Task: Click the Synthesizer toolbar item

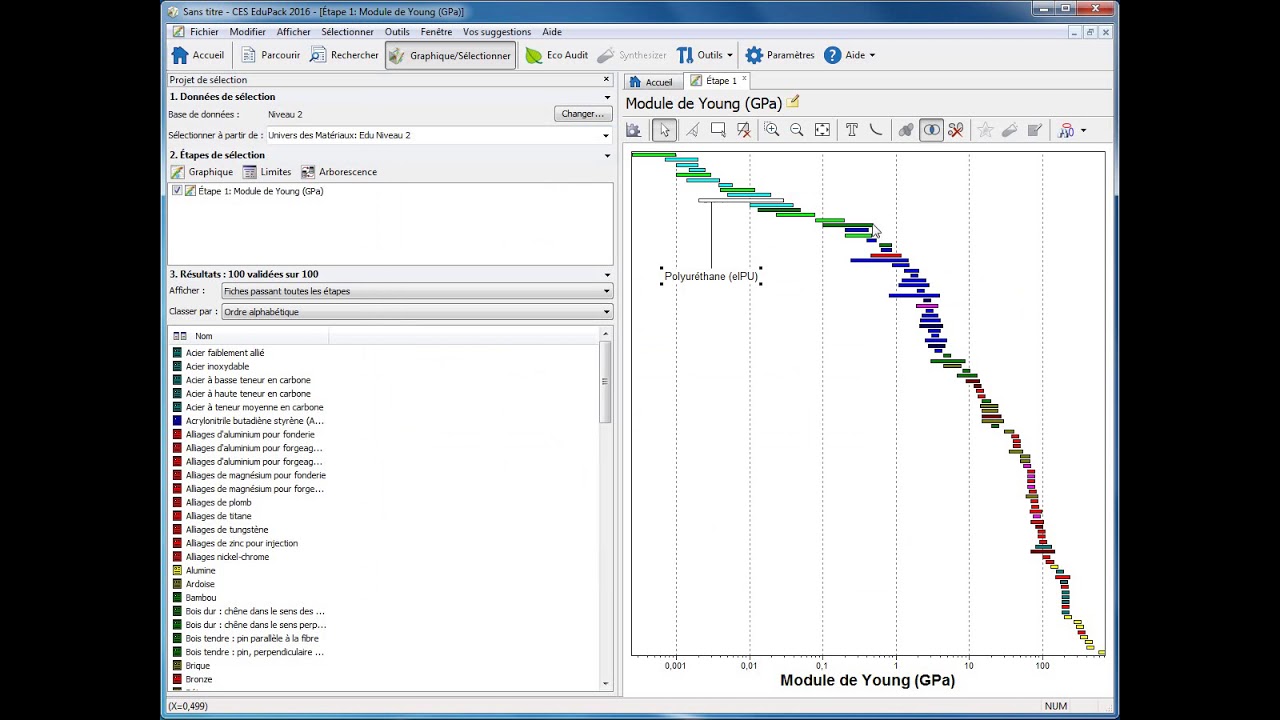Action: point(631,55)
